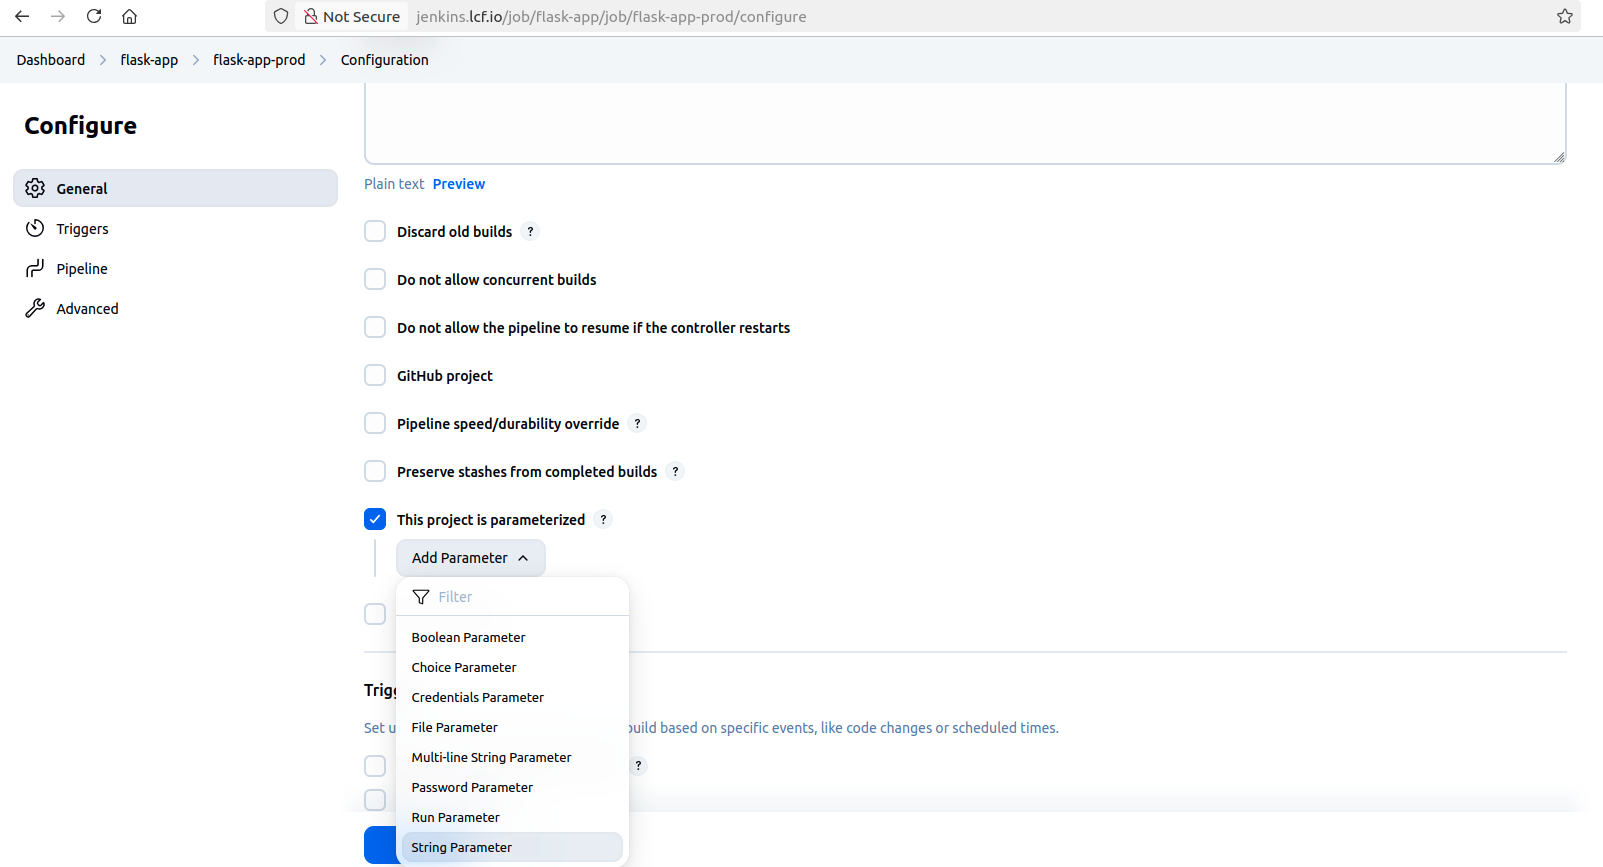The width and height of the screenshot is (1603, 867).
Task: Expand the Dashboard breadcrumb chevron
Action: click(x=103, y=60)
